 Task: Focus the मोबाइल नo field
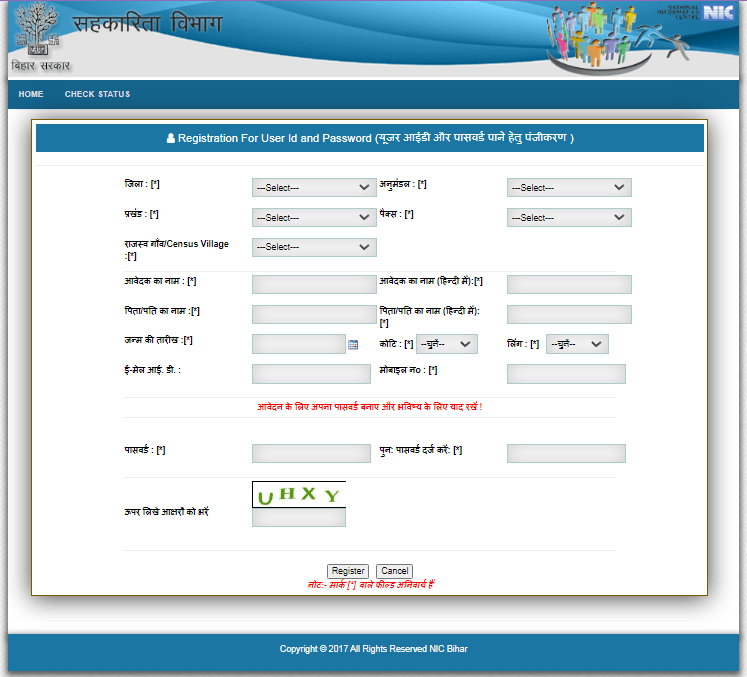566,374
